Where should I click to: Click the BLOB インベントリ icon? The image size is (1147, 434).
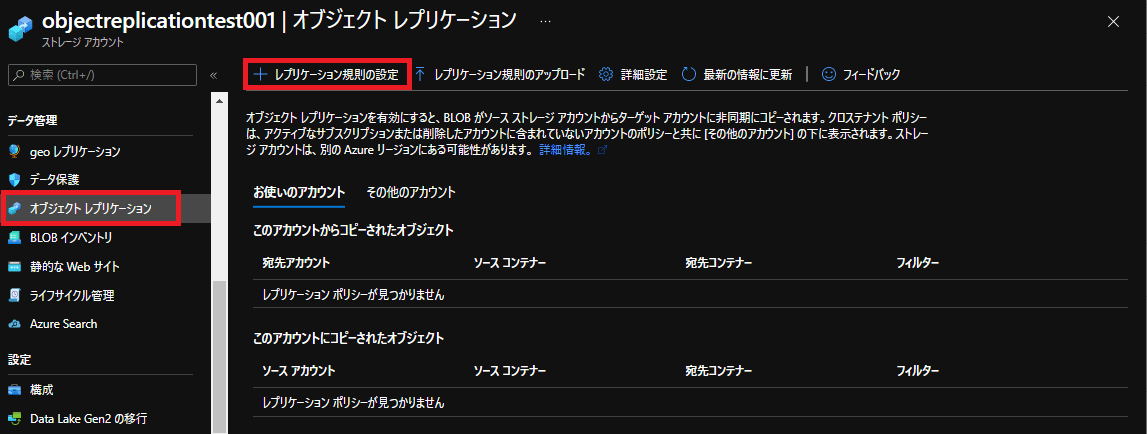(x=15, y=238)
